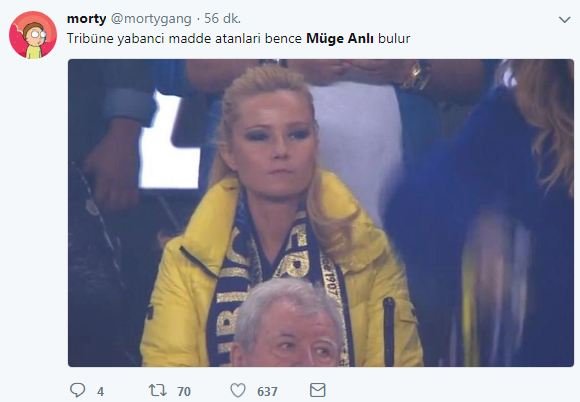Open the attached stadium photo

coord(321,213)
